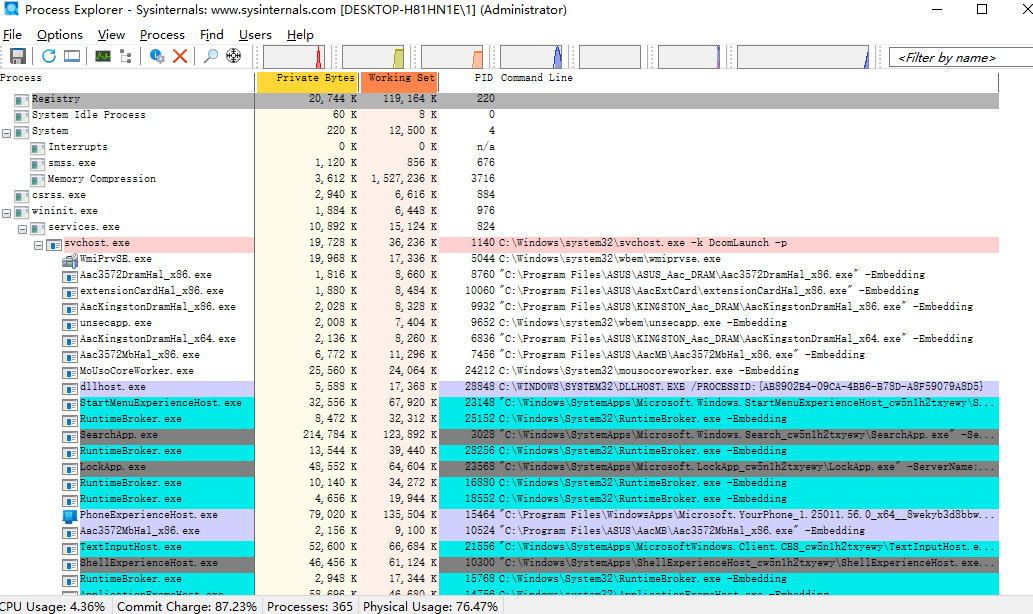Click the blue I/O activity mini graph

(x=531, y=57)
